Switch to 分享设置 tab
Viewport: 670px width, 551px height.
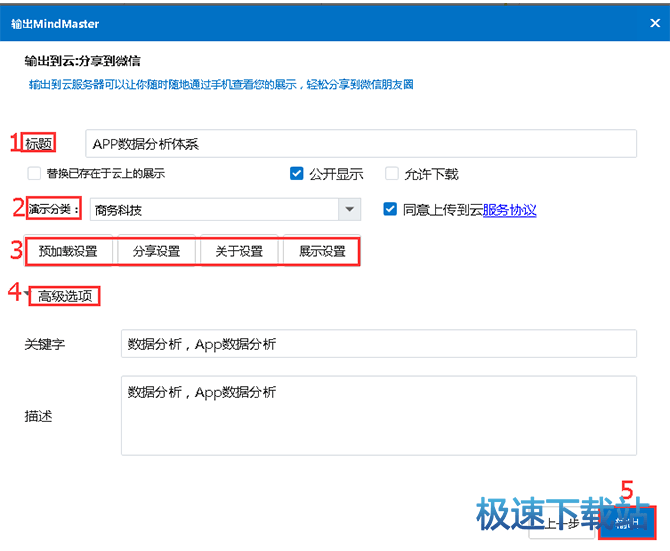point(156,251)
